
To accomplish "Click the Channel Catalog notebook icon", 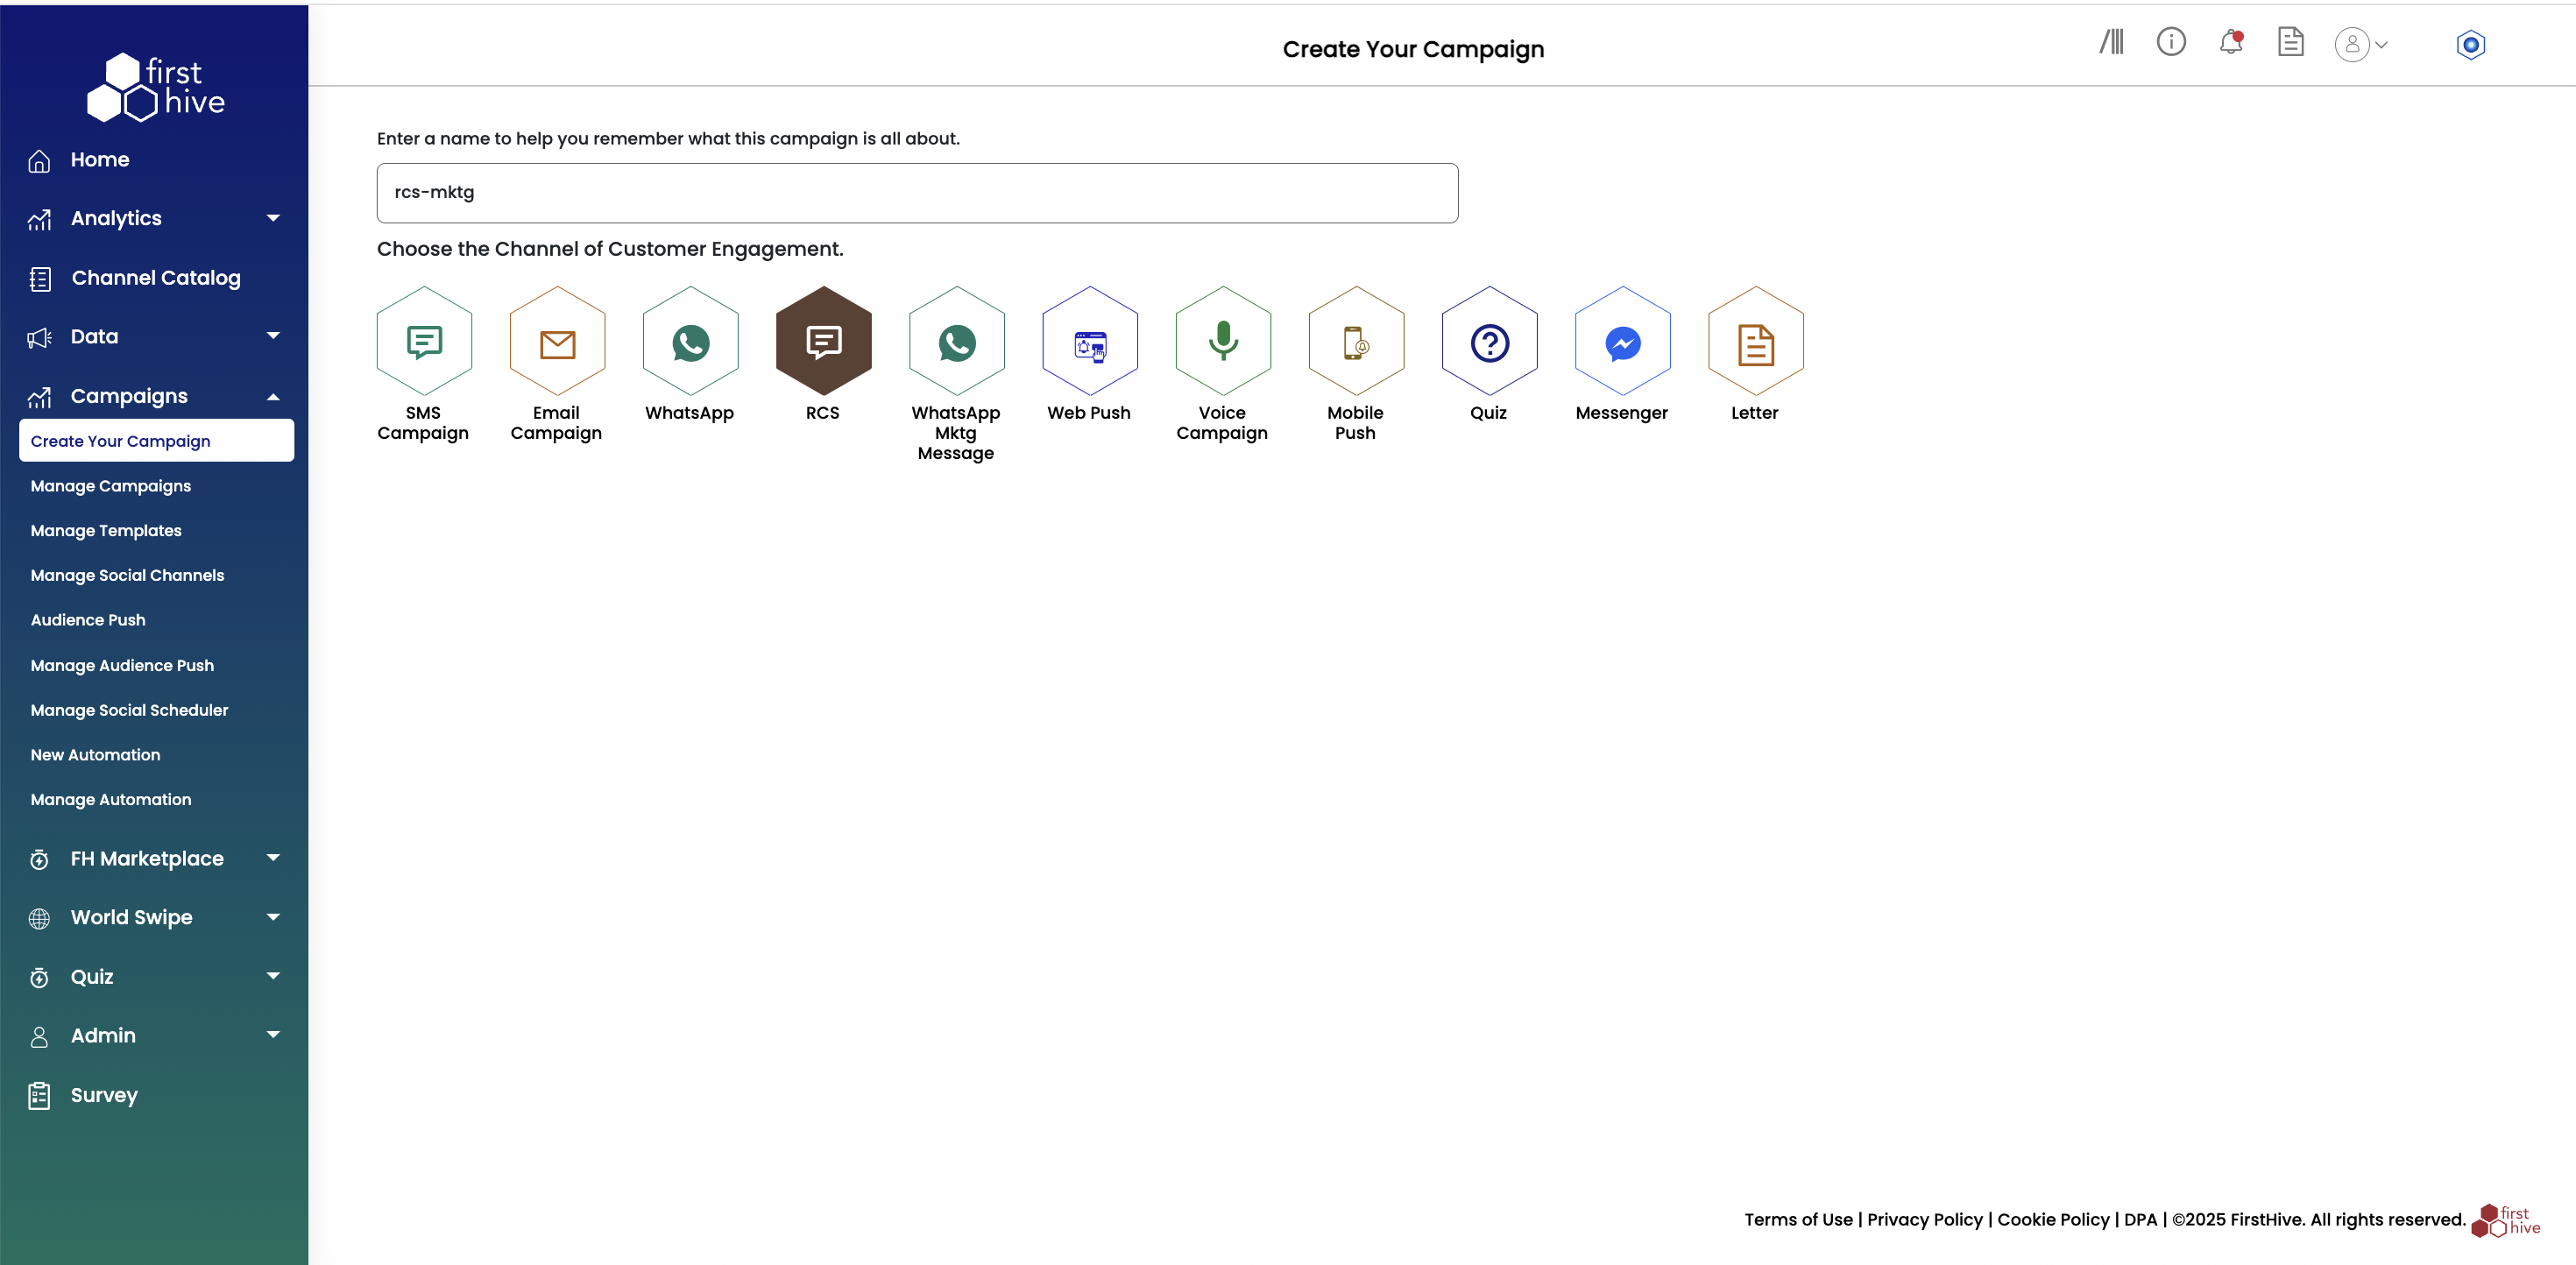I will 40,279.
